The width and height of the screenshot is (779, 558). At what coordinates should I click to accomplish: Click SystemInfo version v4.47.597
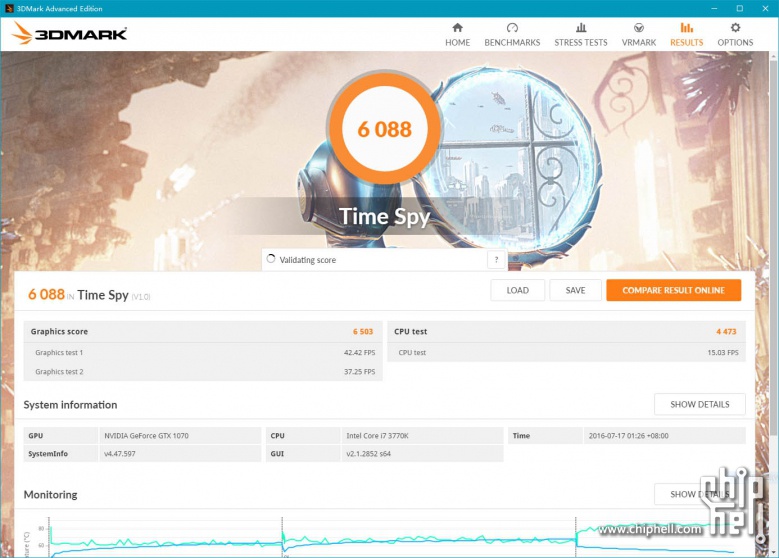(119, 454)
